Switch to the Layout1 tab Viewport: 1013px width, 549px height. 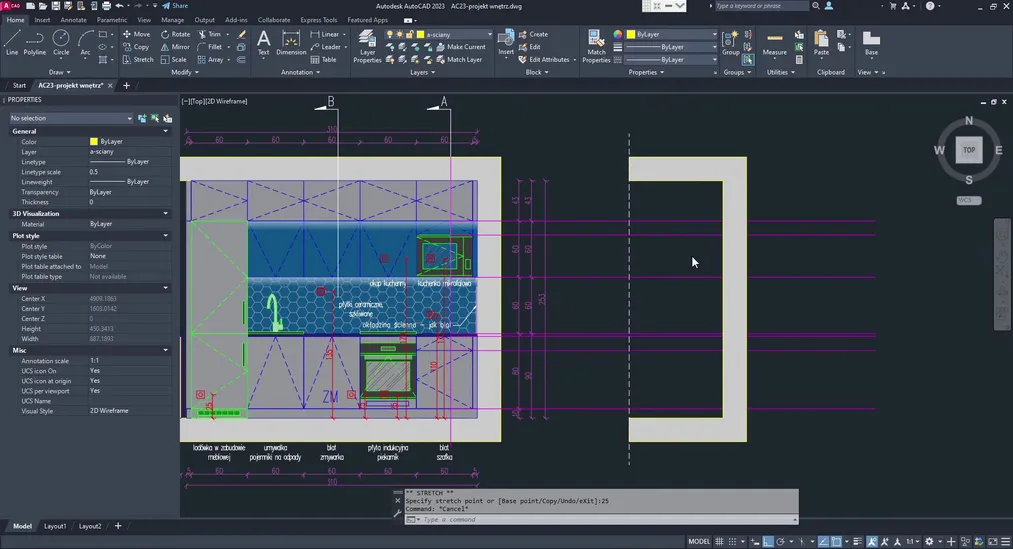coord(54,526)
